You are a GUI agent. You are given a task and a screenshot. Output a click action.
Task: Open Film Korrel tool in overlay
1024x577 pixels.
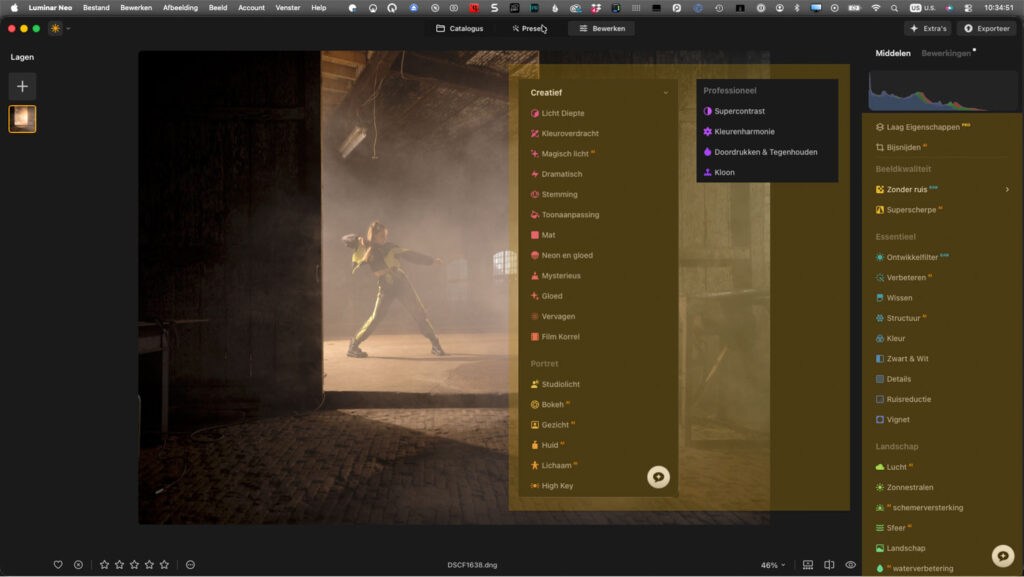click(x=554, y=337)
